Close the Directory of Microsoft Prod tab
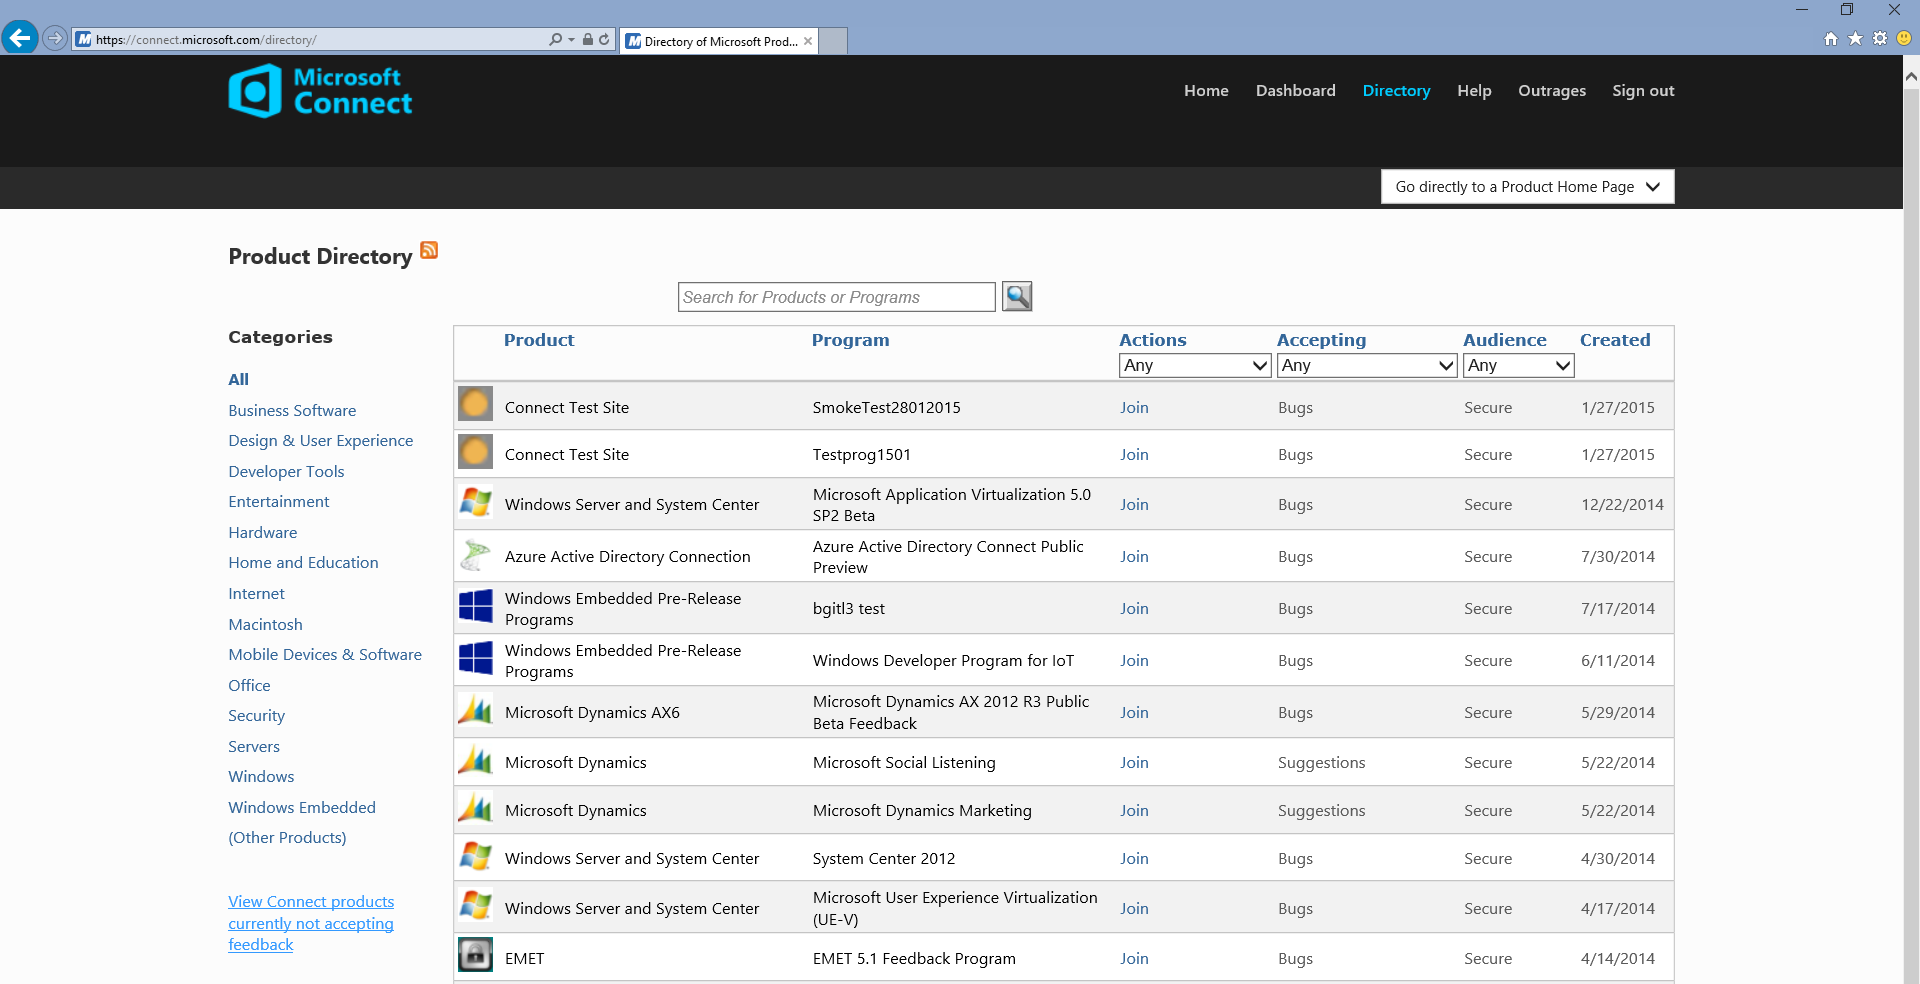The height and width of the screenshot is (984, 1920). (x=808, y=41)
